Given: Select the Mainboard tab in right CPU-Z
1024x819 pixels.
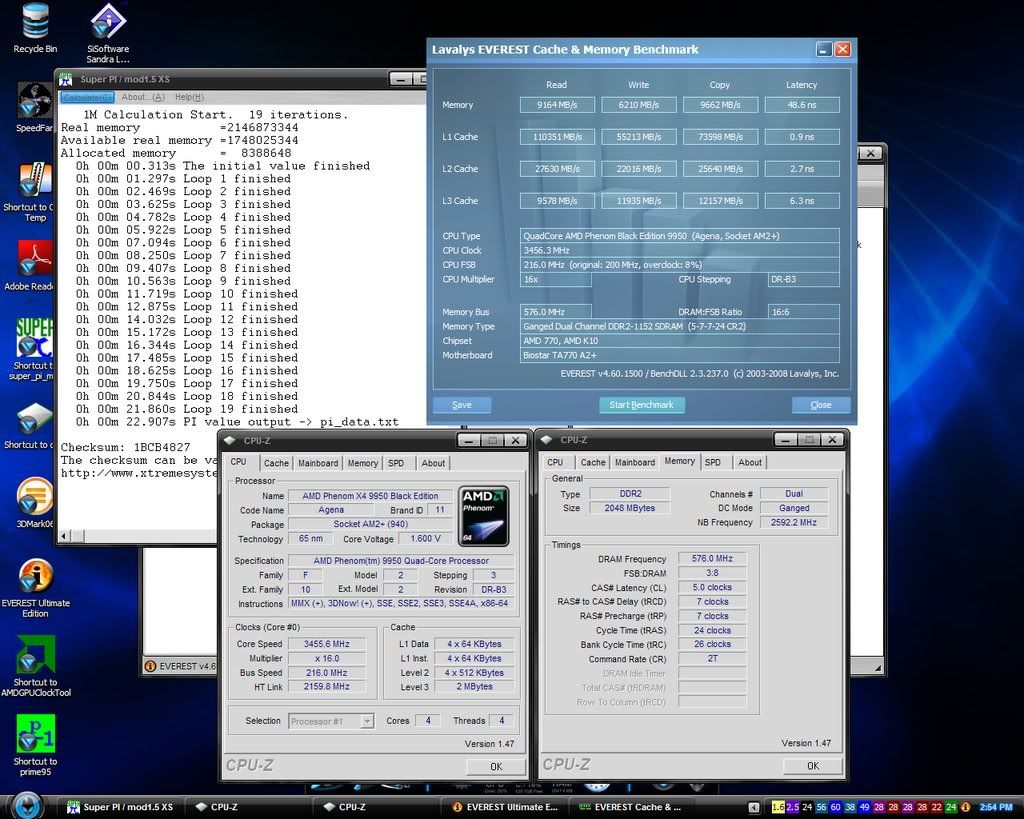Looking at the screenshot, I should (635, 462).
